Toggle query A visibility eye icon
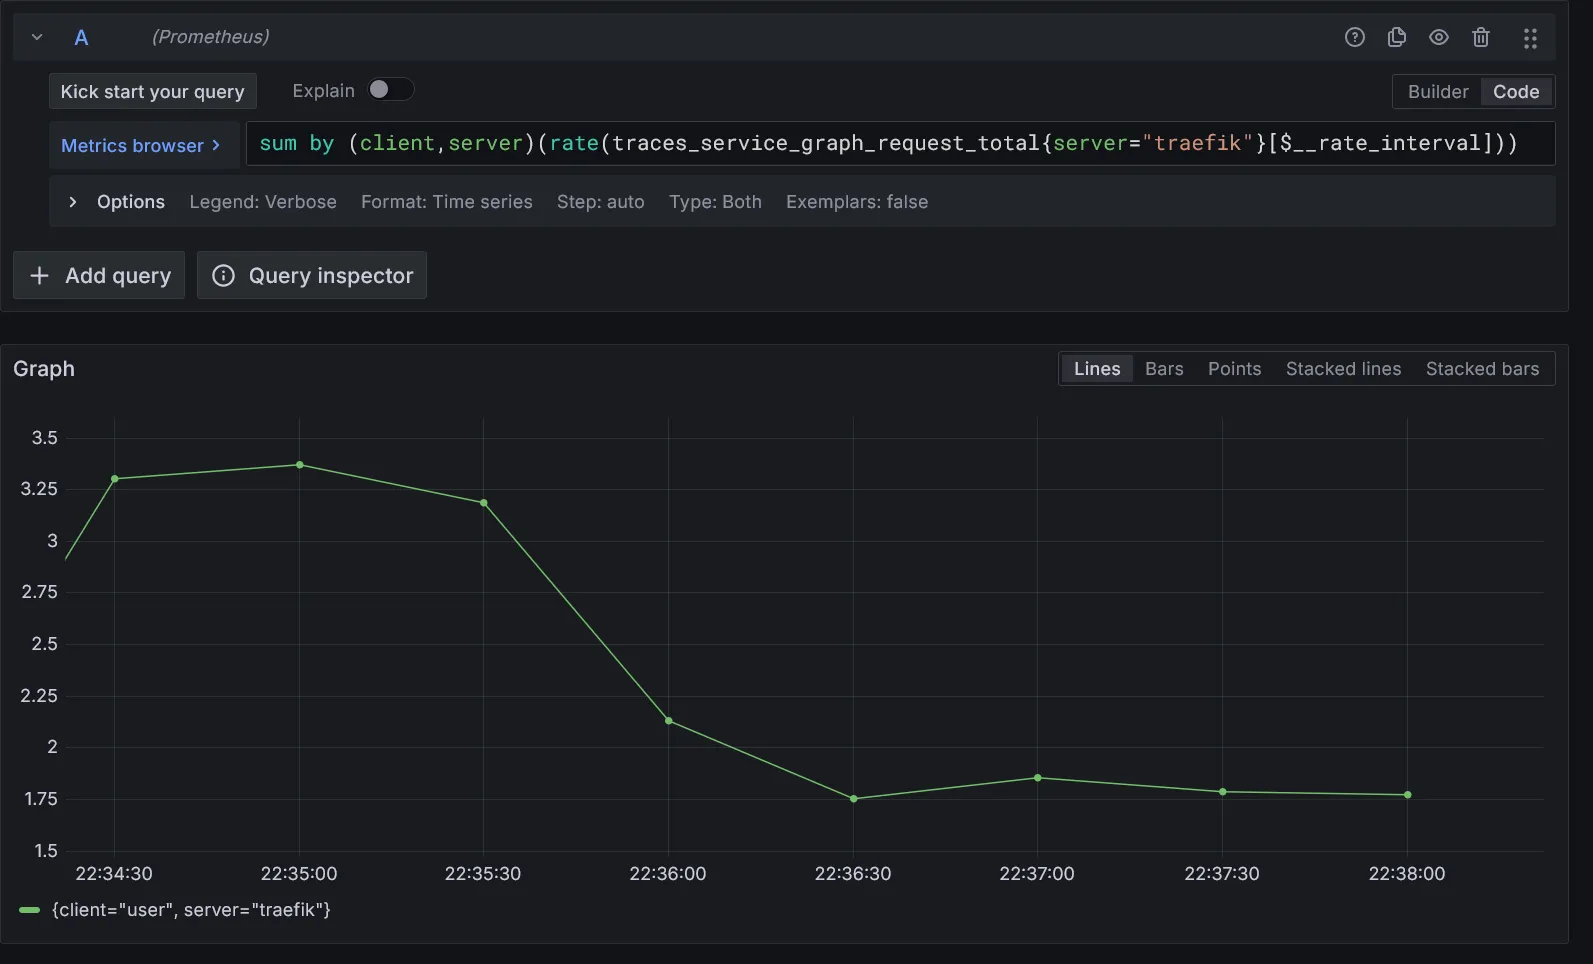The height and width of the screenshot is (964, 1593). pos(1439,37)
